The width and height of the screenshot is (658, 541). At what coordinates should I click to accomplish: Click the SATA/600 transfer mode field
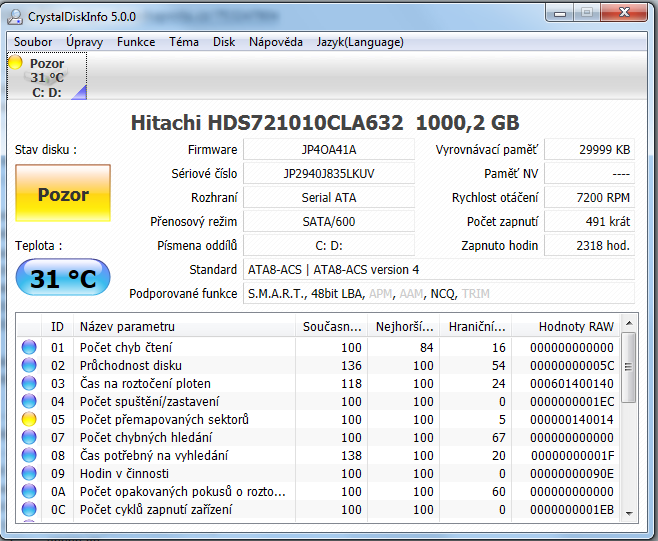(329, 222)
